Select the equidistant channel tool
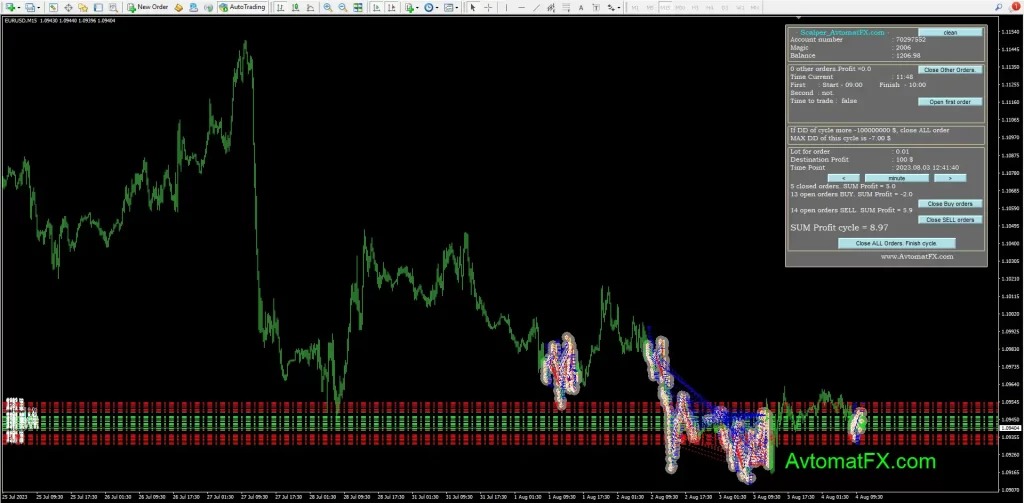Screen dimensions: 1024x503 [551, 7]
